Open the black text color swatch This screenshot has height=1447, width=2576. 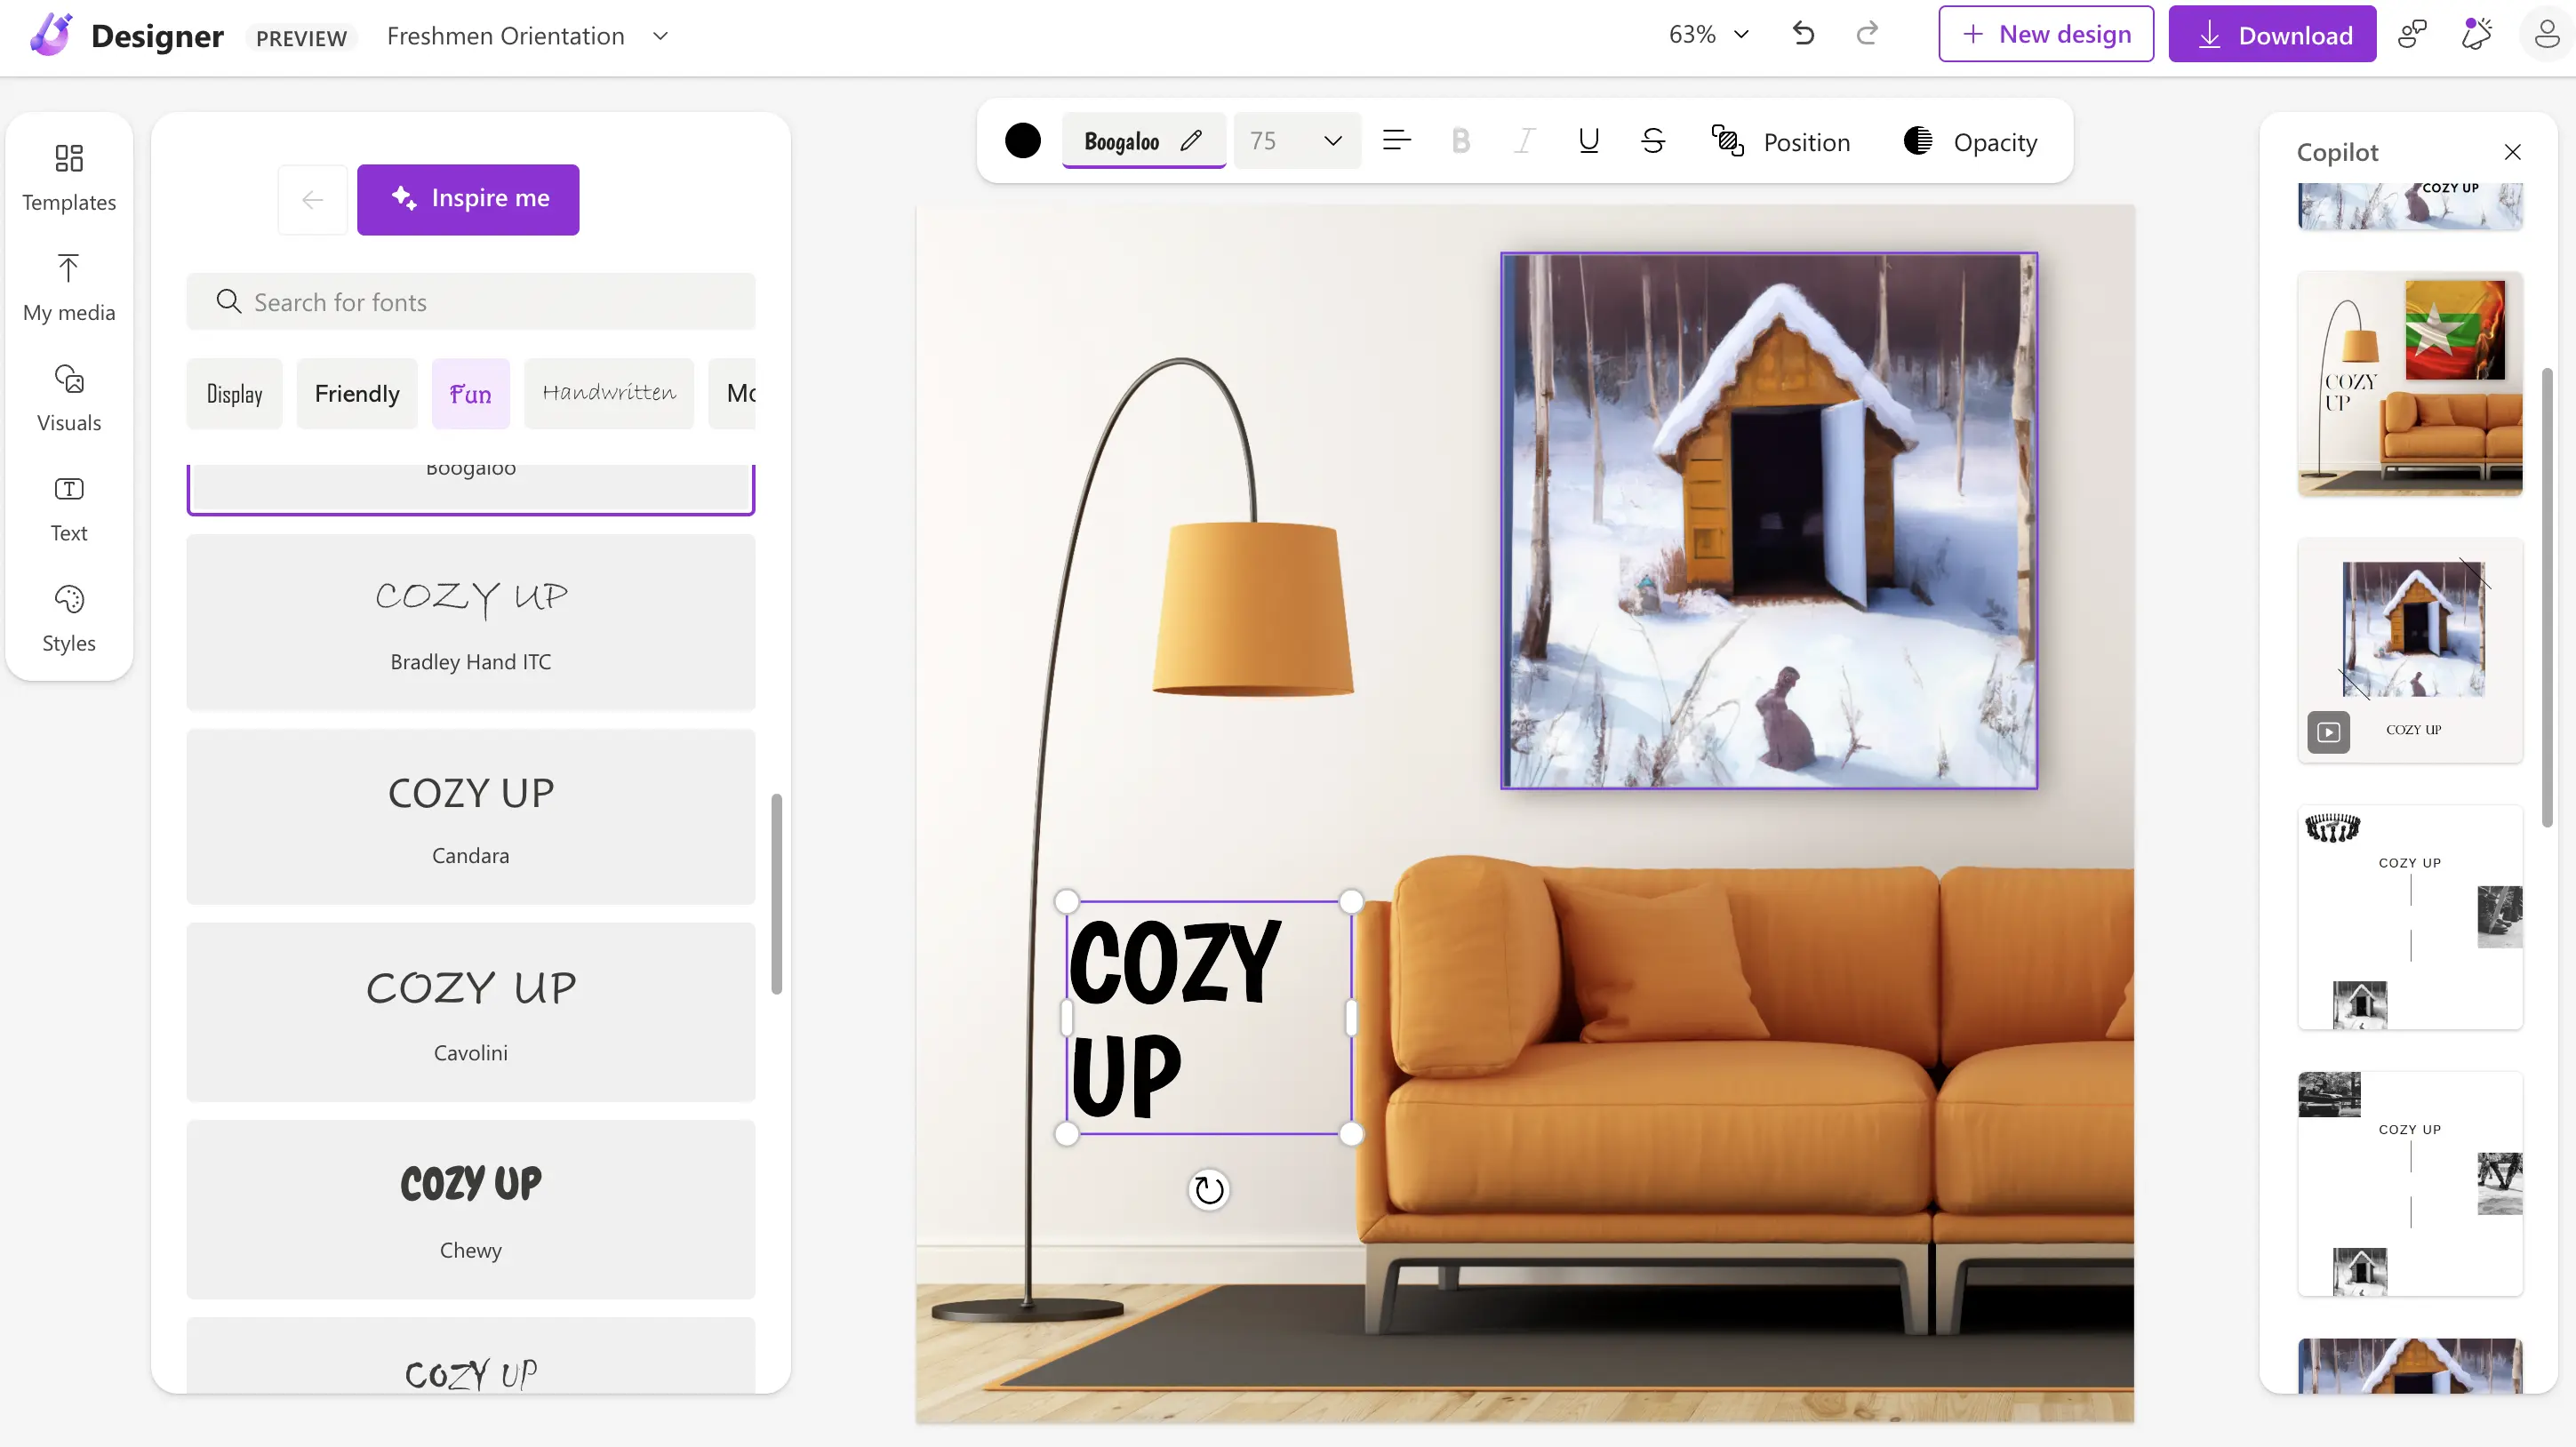pos(1022,141)
